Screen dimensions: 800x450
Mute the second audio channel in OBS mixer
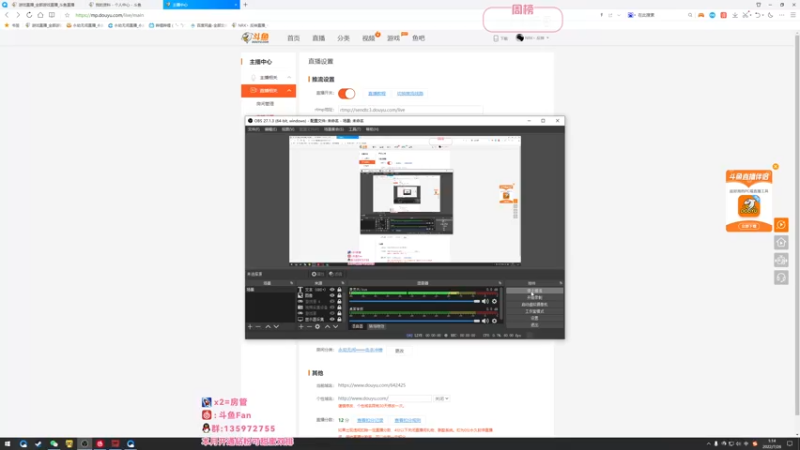[485, 321]
